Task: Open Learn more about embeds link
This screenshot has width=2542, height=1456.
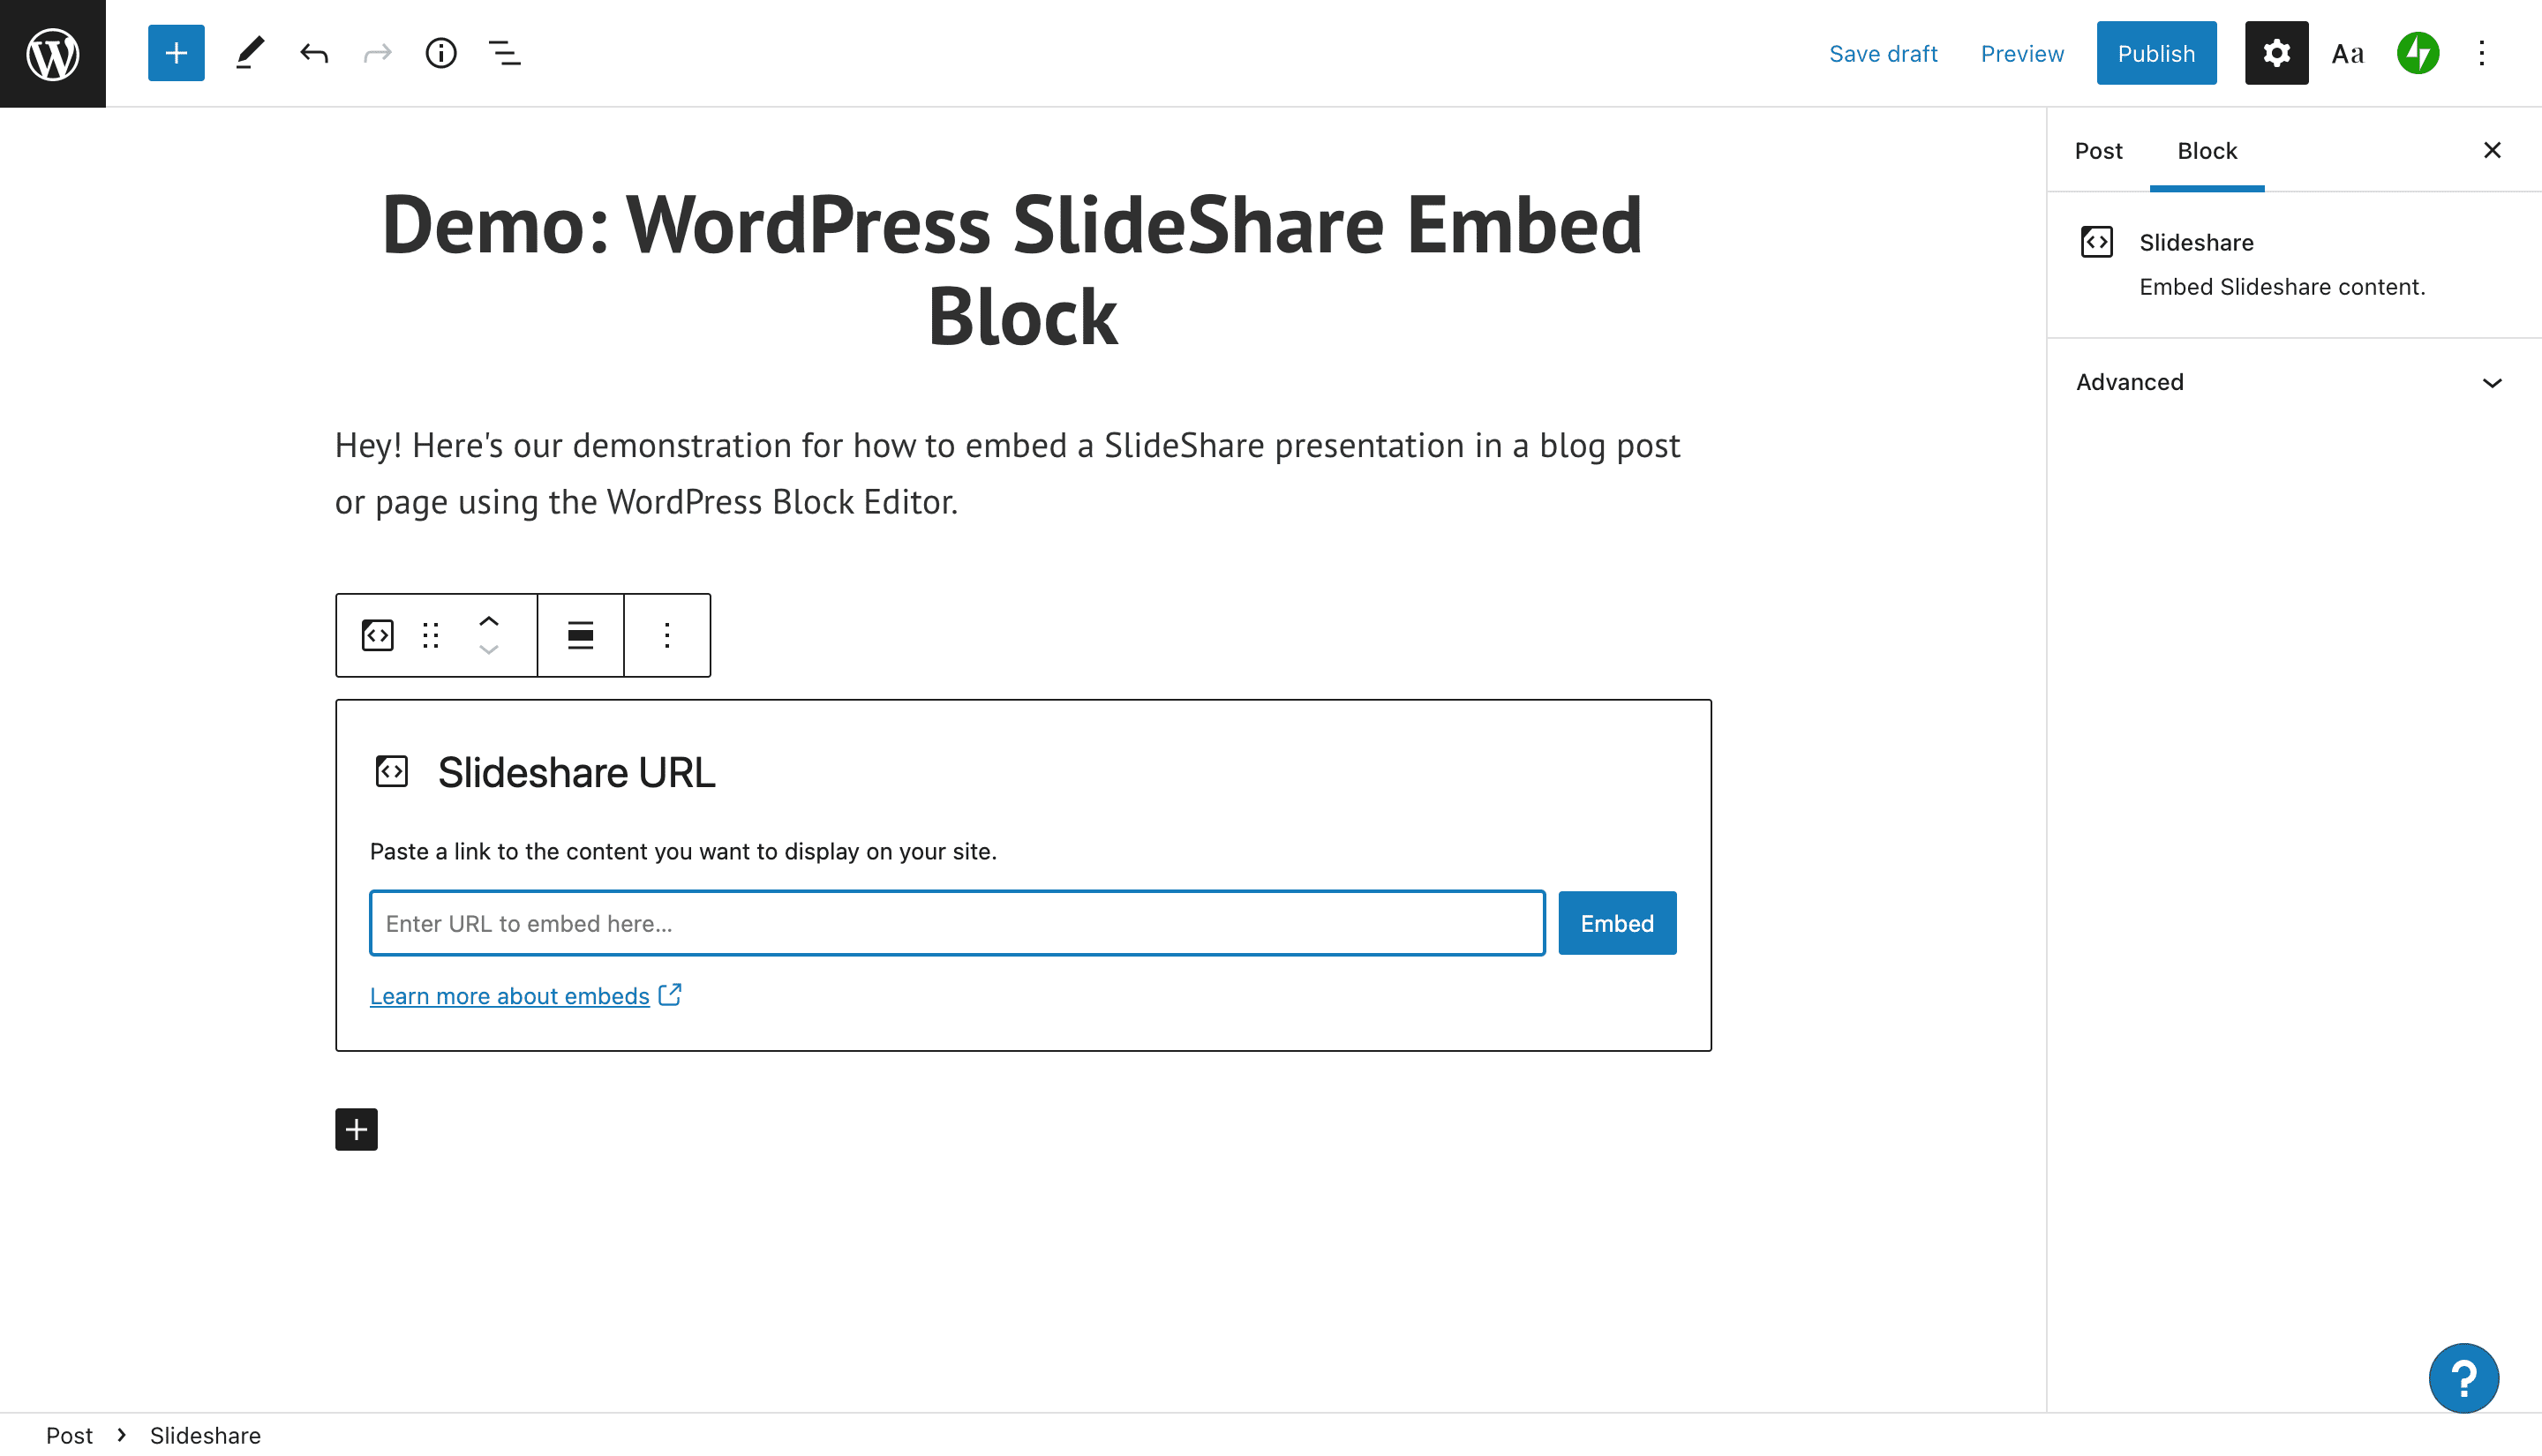Action: [510, 996]
